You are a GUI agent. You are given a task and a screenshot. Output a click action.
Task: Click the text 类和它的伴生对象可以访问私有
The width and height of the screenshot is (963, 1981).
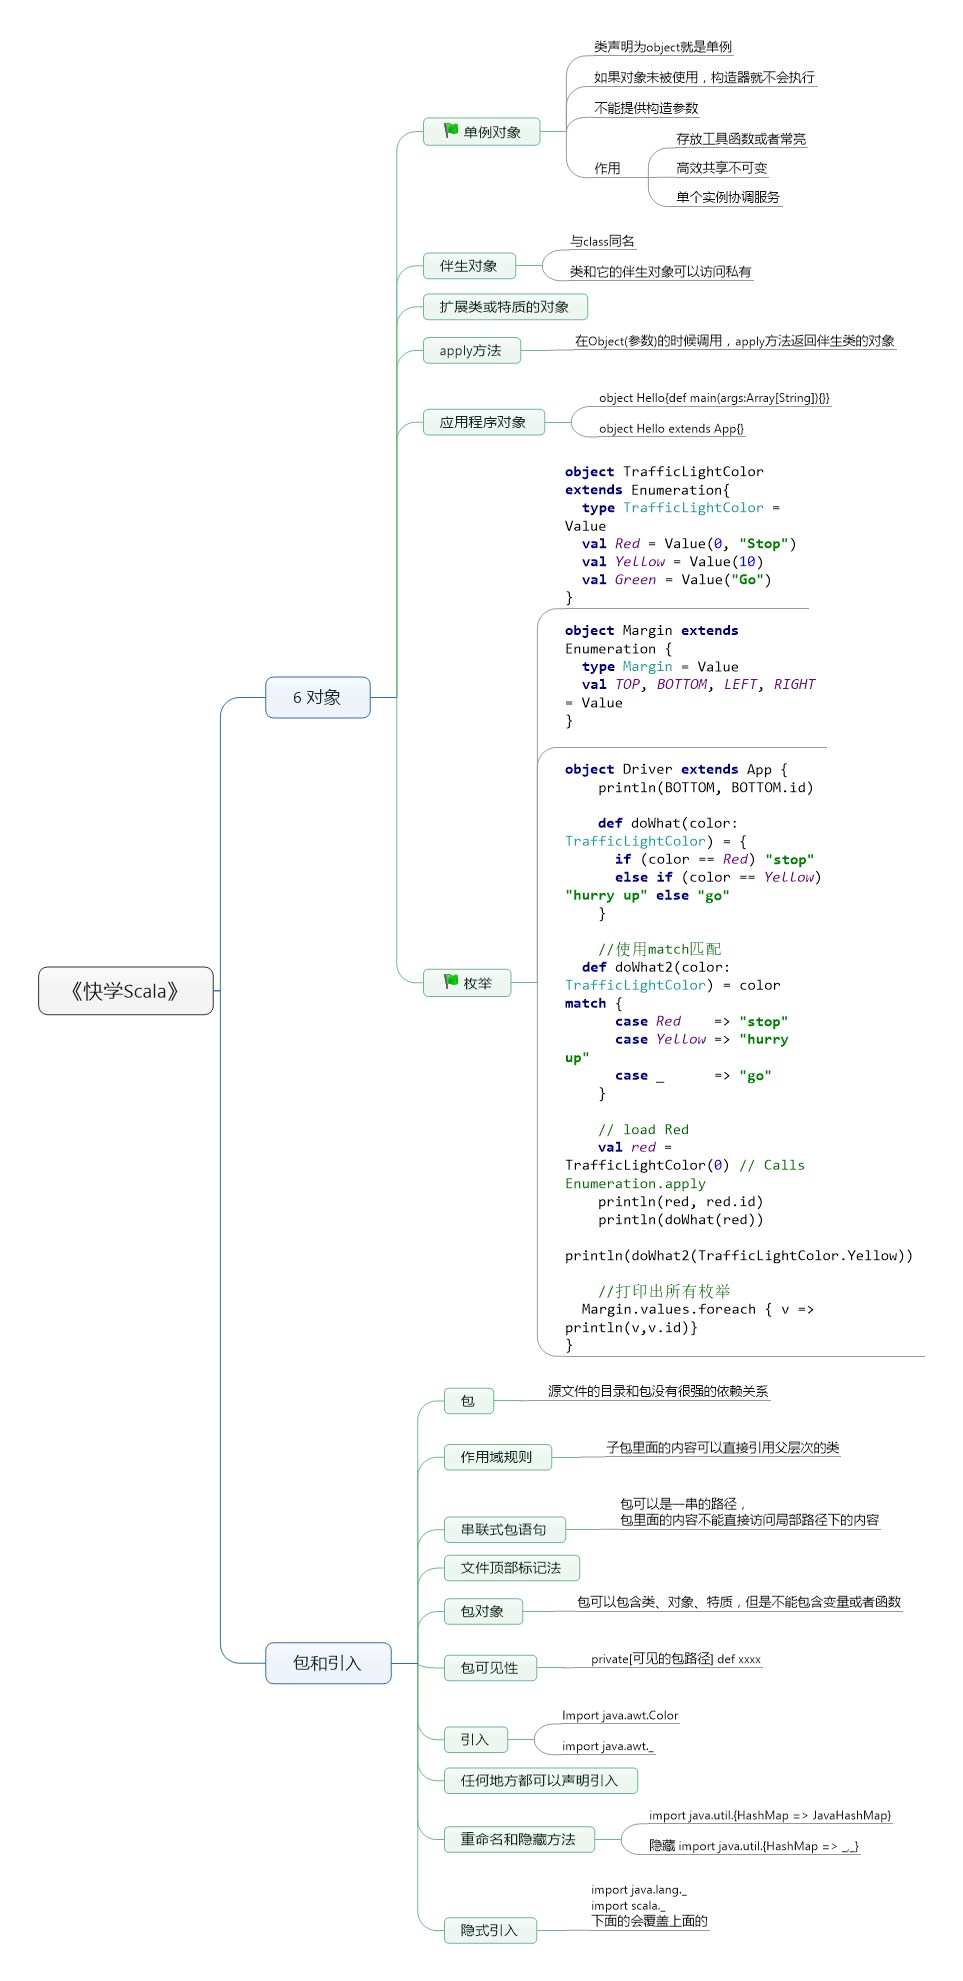click(x=661, y=271)
